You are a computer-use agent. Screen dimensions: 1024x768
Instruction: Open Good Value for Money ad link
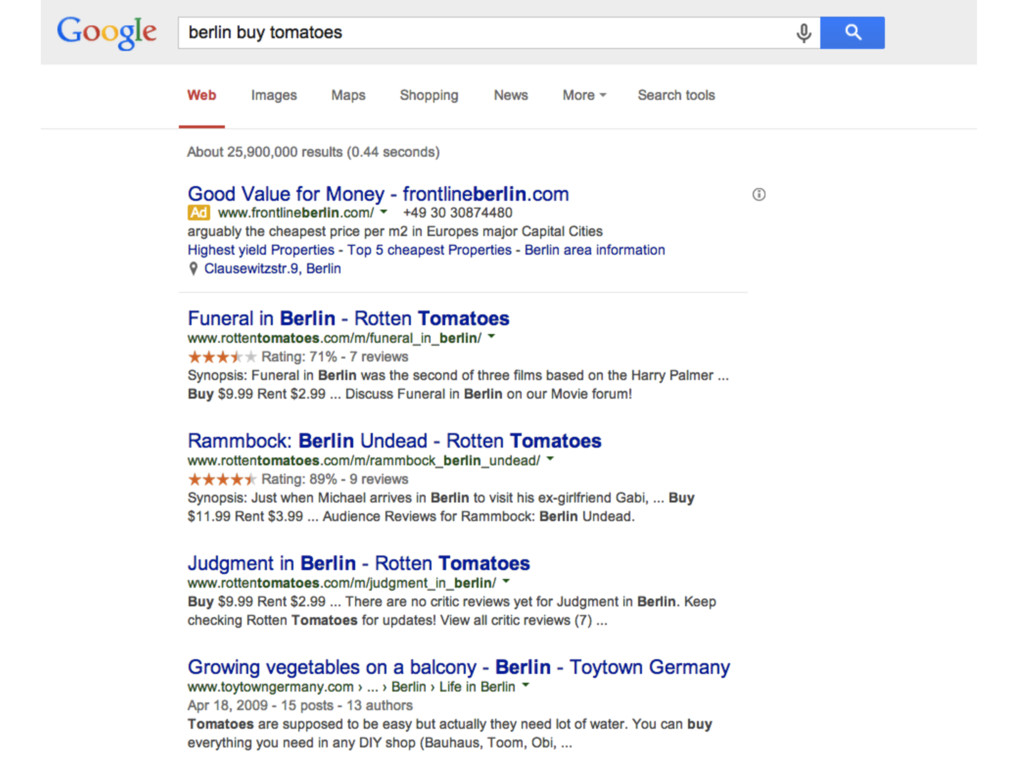(378, 194)
